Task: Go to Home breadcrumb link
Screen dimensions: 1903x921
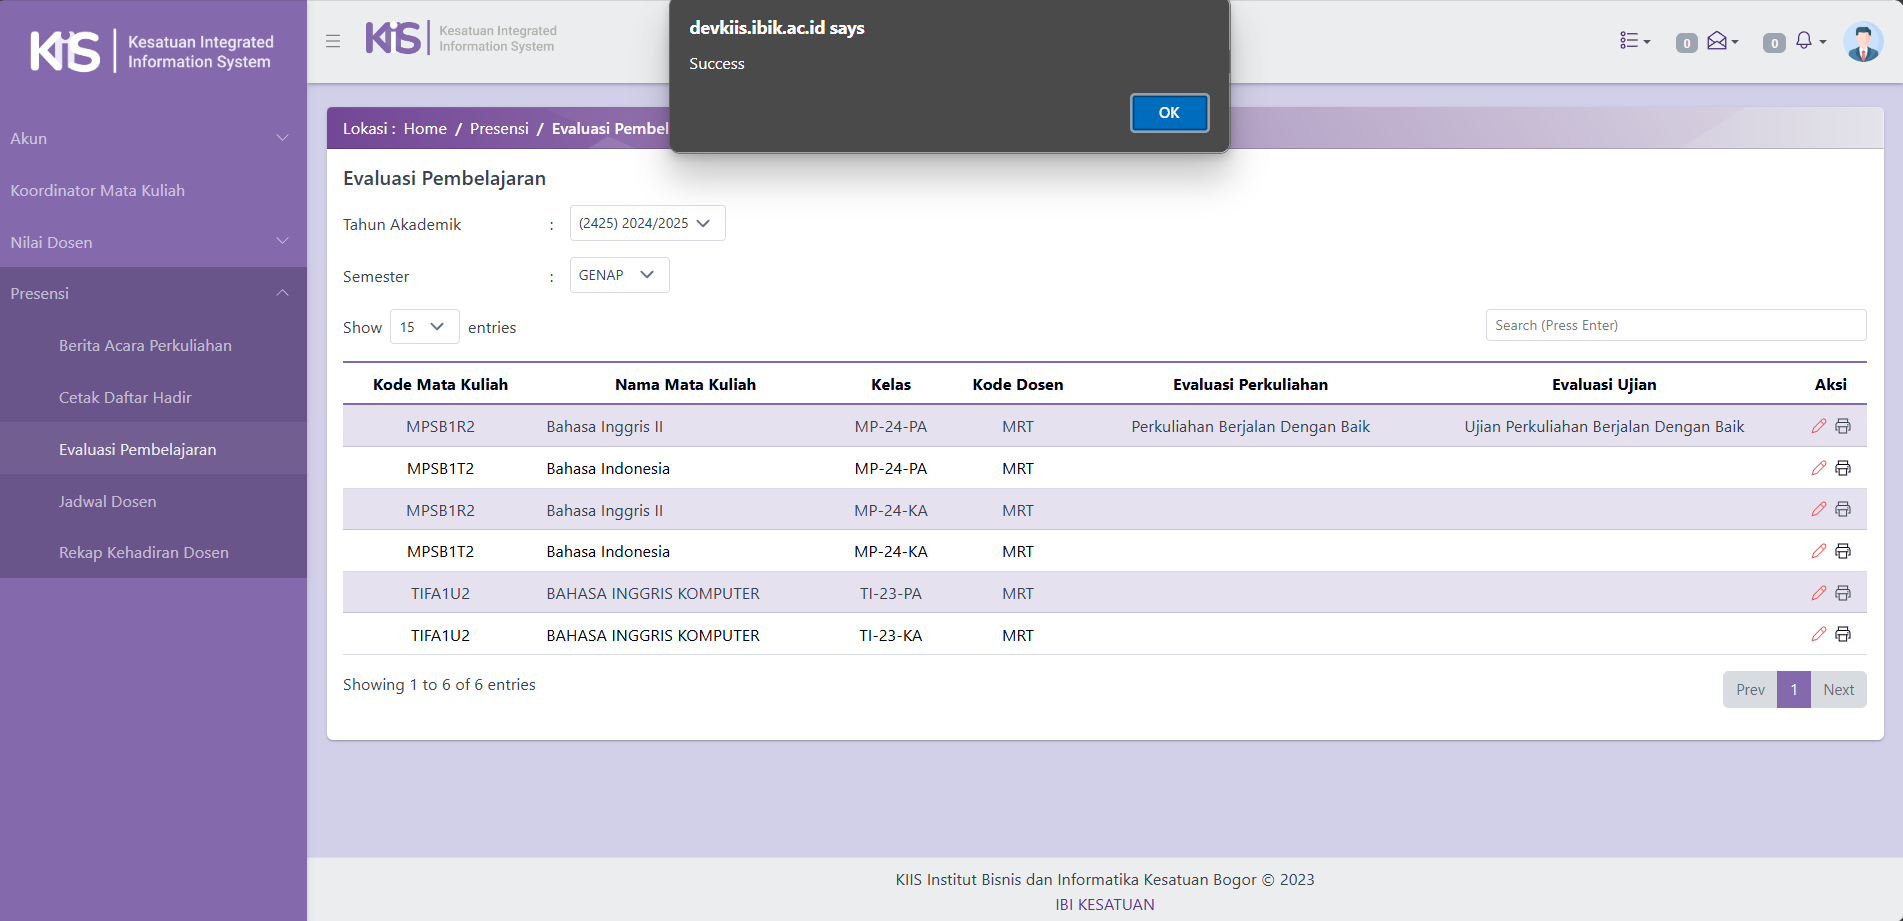Action: tap(425, 128)
